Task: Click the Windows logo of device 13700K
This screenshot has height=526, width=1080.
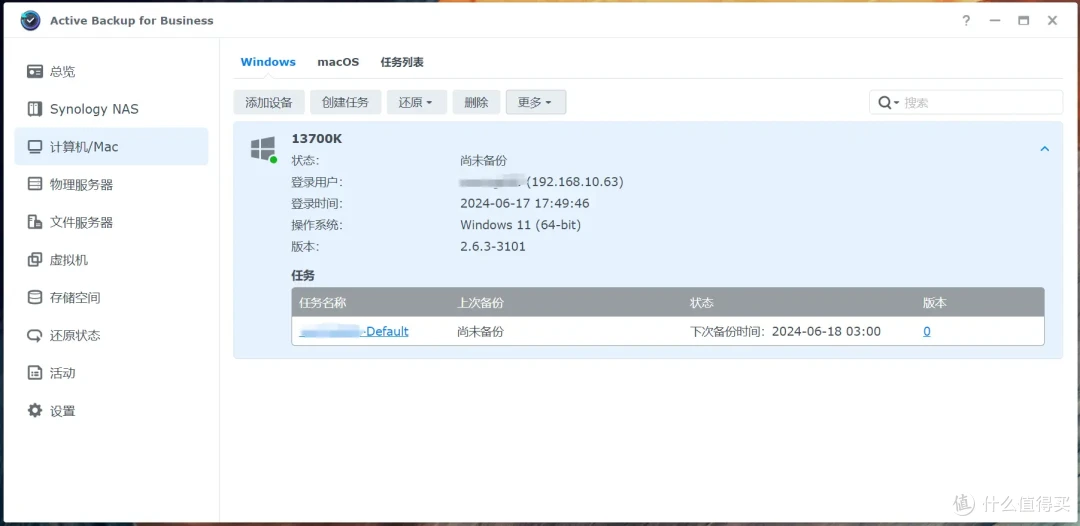Action: tap(262, 148)
